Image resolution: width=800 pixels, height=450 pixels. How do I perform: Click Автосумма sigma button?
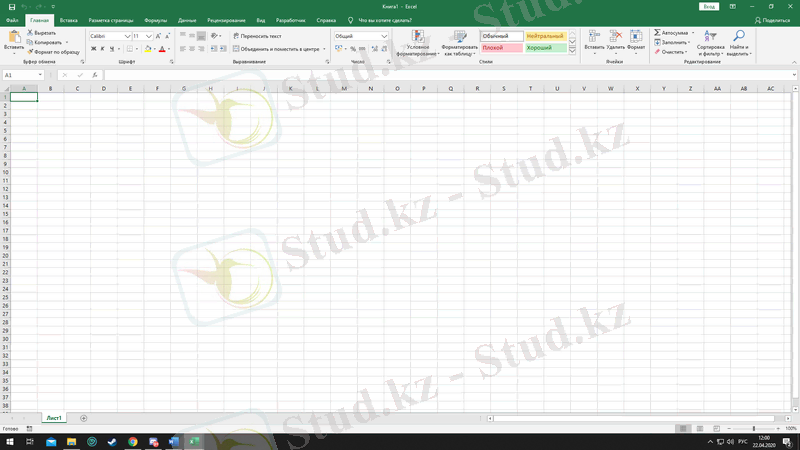point(671,33)
